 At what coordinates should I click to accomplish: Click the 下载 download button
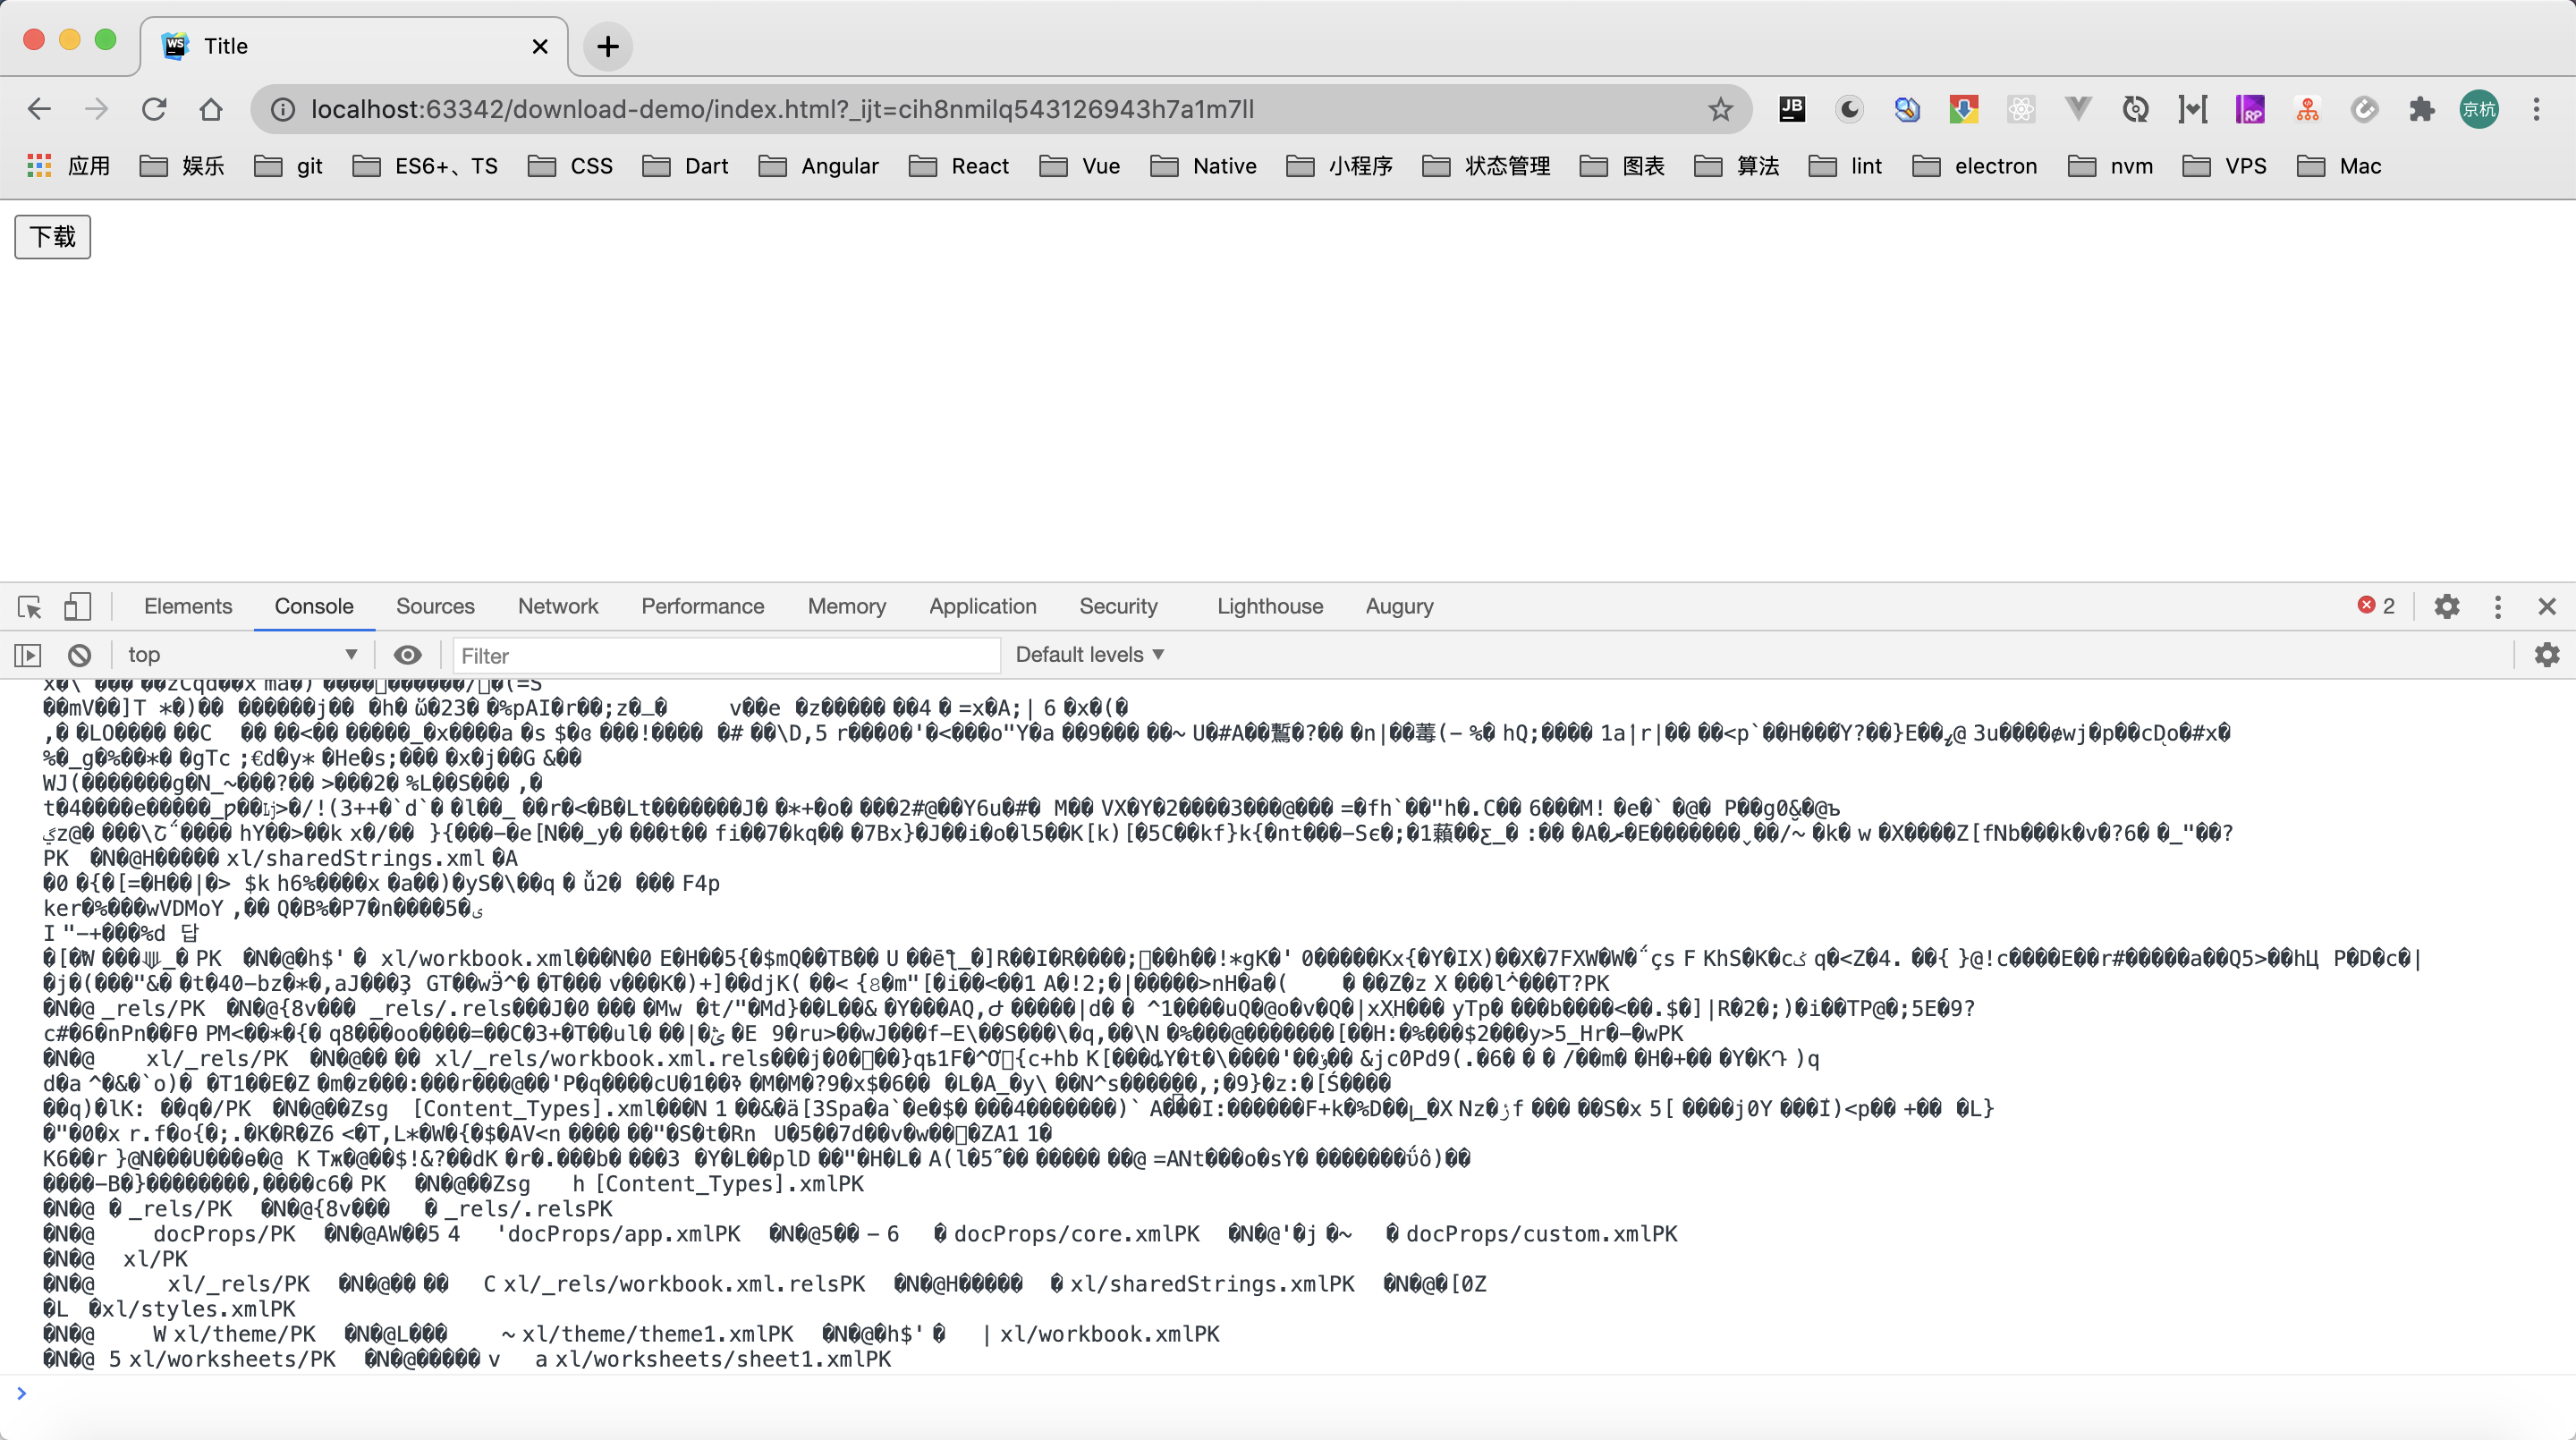coord(53,237)
